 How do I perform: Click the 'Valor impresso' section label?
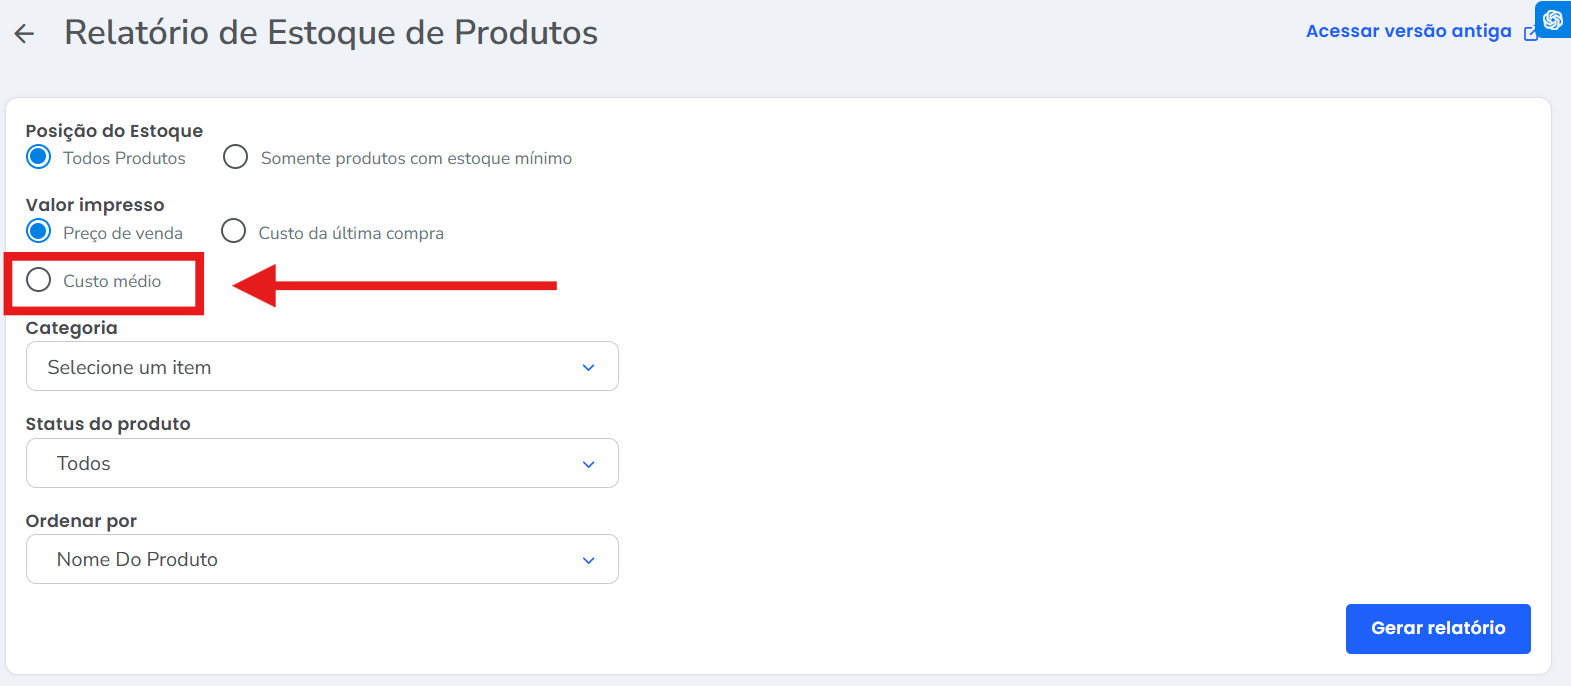click(x=95, y=205)
